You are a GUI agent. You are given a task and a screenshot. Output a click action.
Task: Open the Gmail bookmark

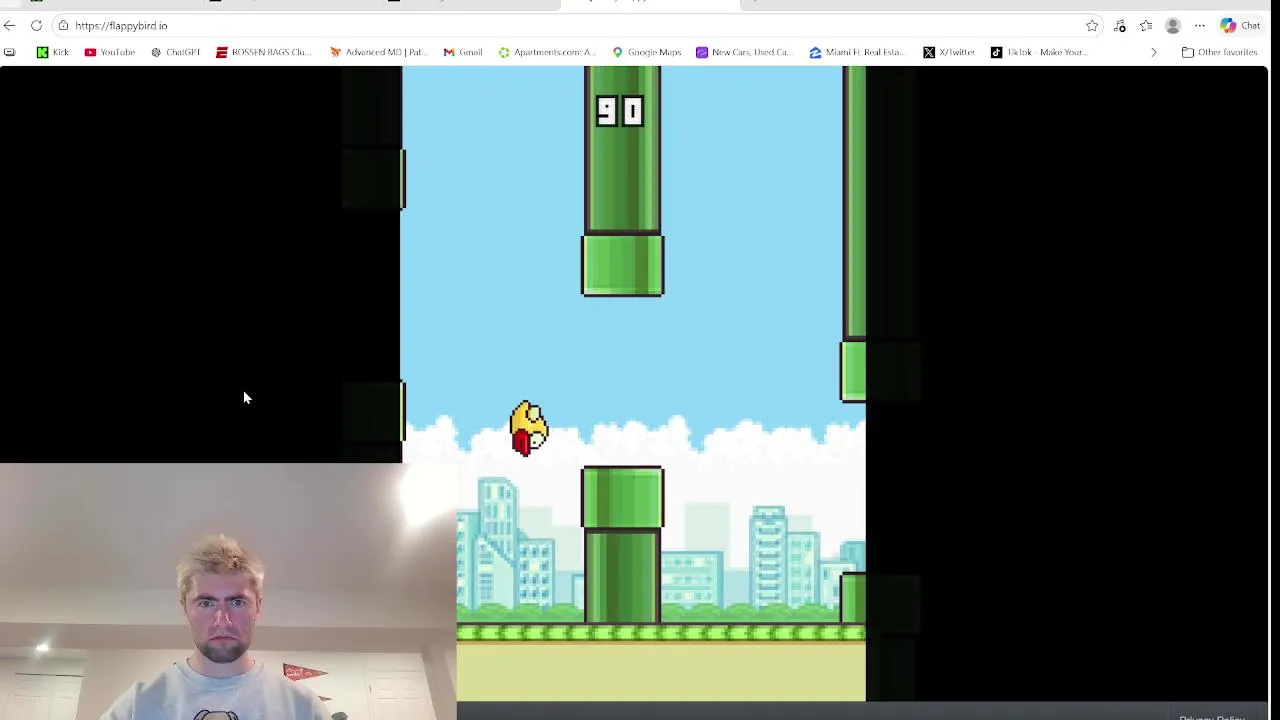pos(463,52)
